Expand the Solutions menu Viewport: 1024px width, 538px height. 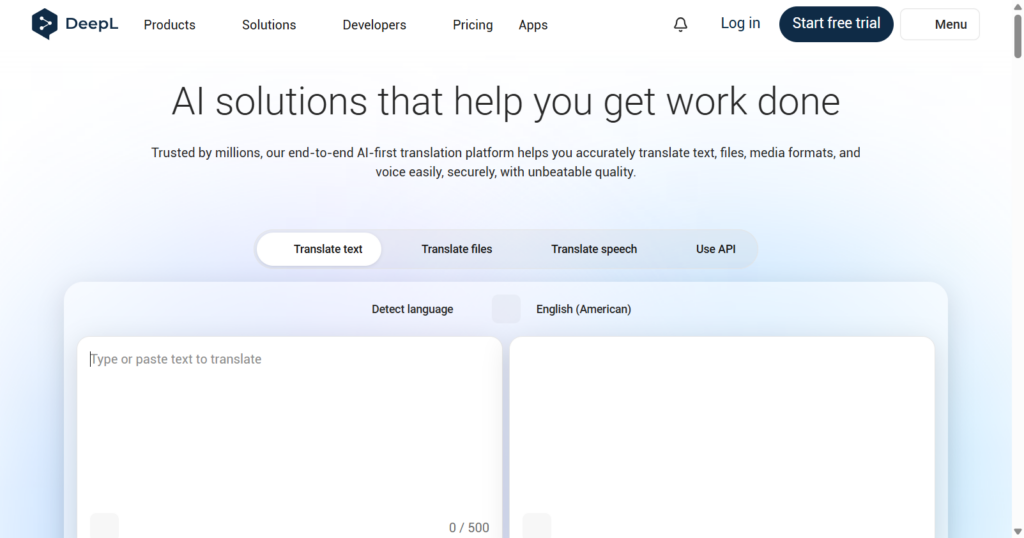pos(268,25)
